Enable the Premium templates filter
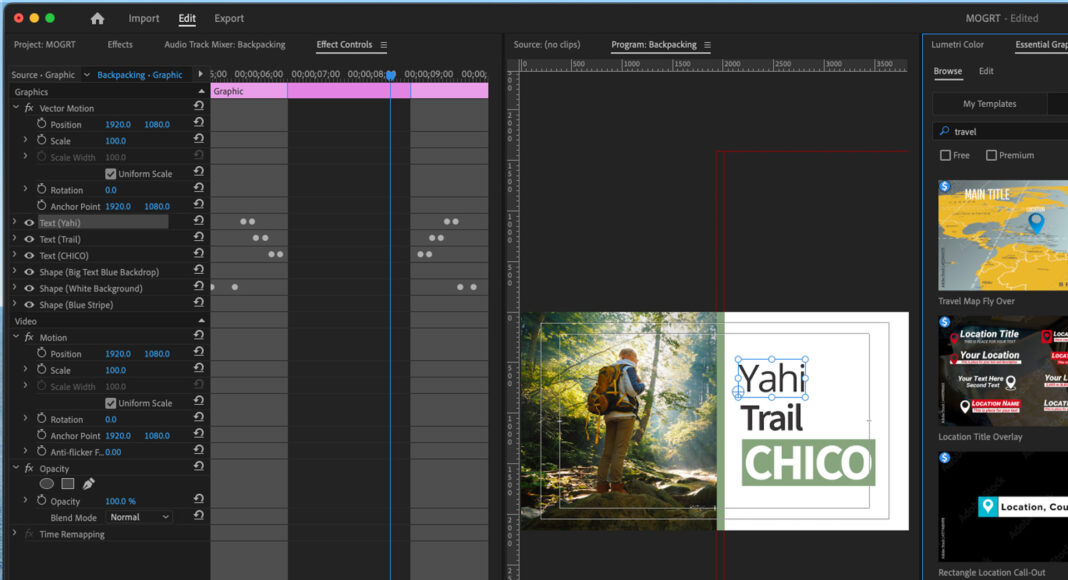The height and width of the screenshot is (580, 1068). click(x=993, y=155)
